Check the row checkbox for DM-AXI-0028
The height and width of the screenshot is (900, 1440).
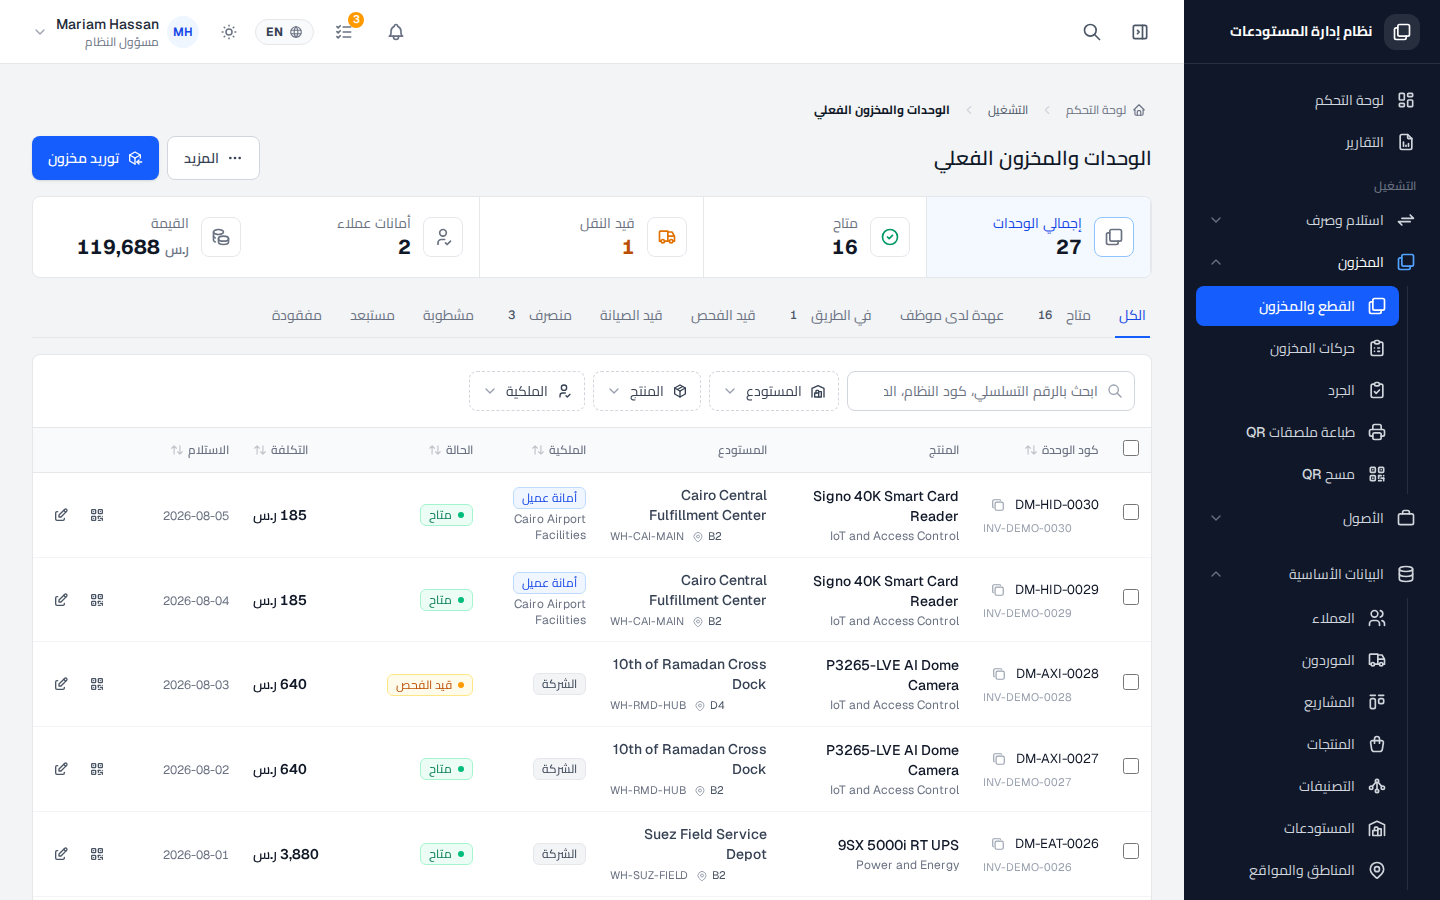point(1131,682)
